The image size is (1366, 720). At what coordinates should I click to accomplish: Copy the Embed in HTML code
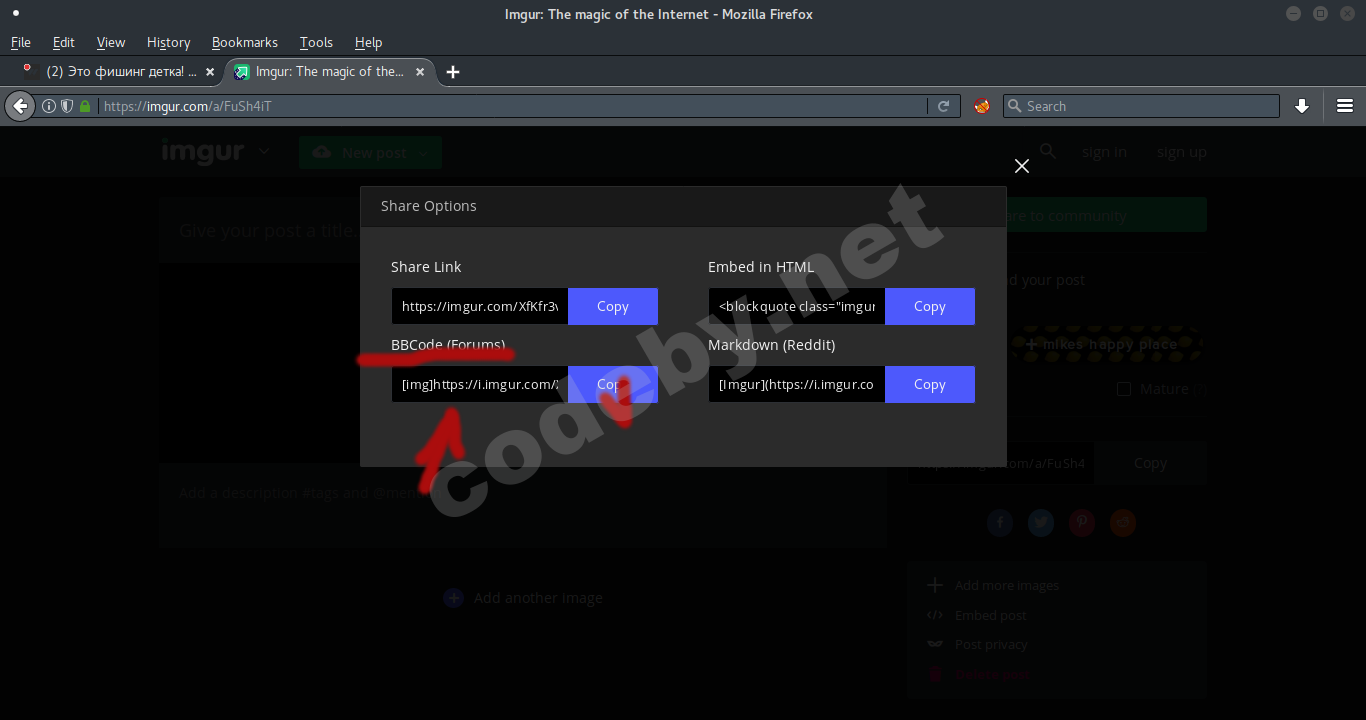(x=930, y=306)
